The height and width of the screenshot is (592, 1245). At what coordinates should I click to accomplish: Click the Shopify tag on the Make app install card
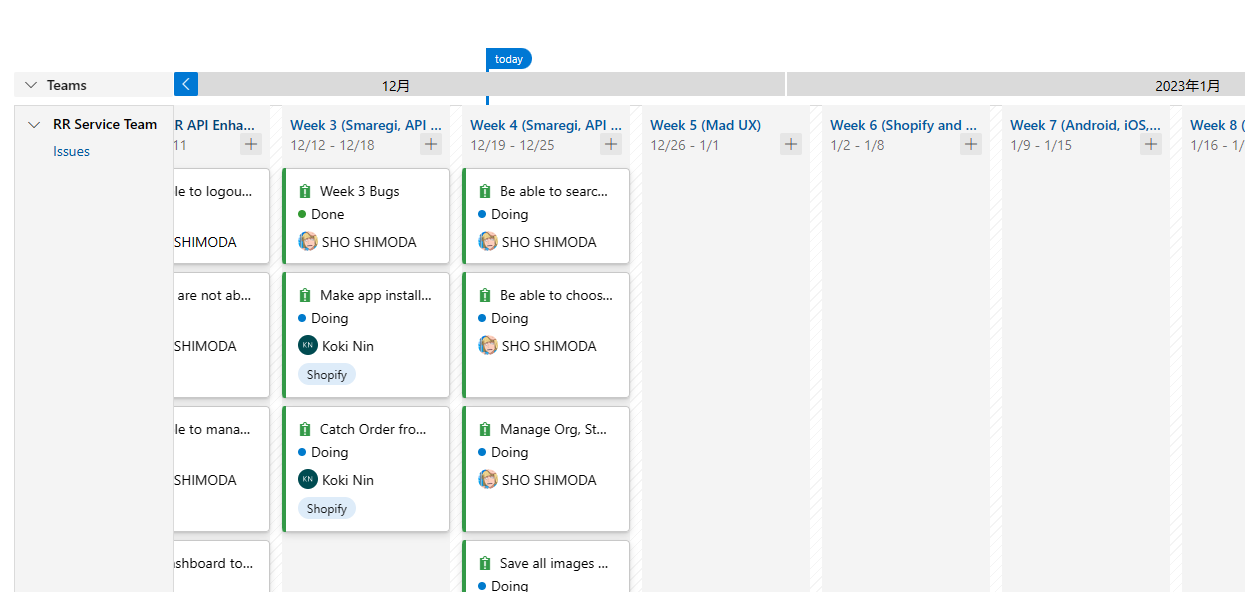(326, 373)
